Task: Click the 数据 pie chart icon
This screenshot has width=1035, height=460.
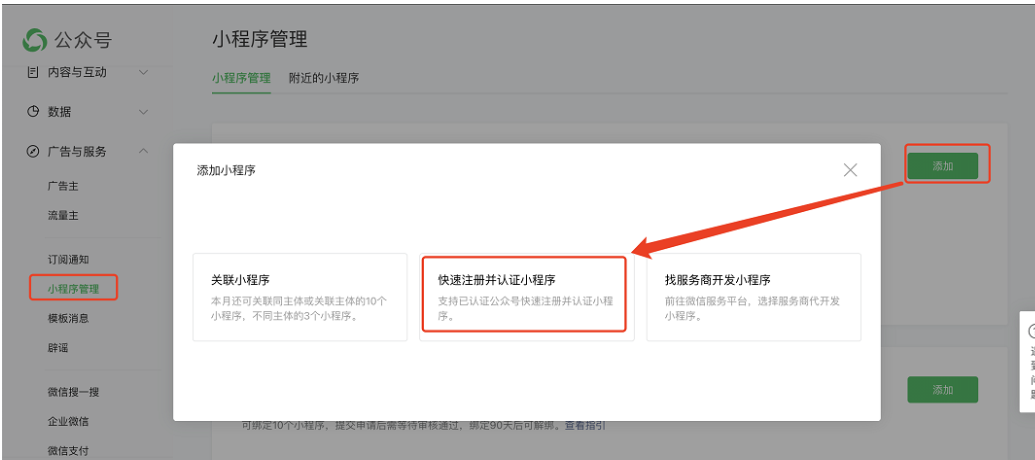Action: point(32,112)
